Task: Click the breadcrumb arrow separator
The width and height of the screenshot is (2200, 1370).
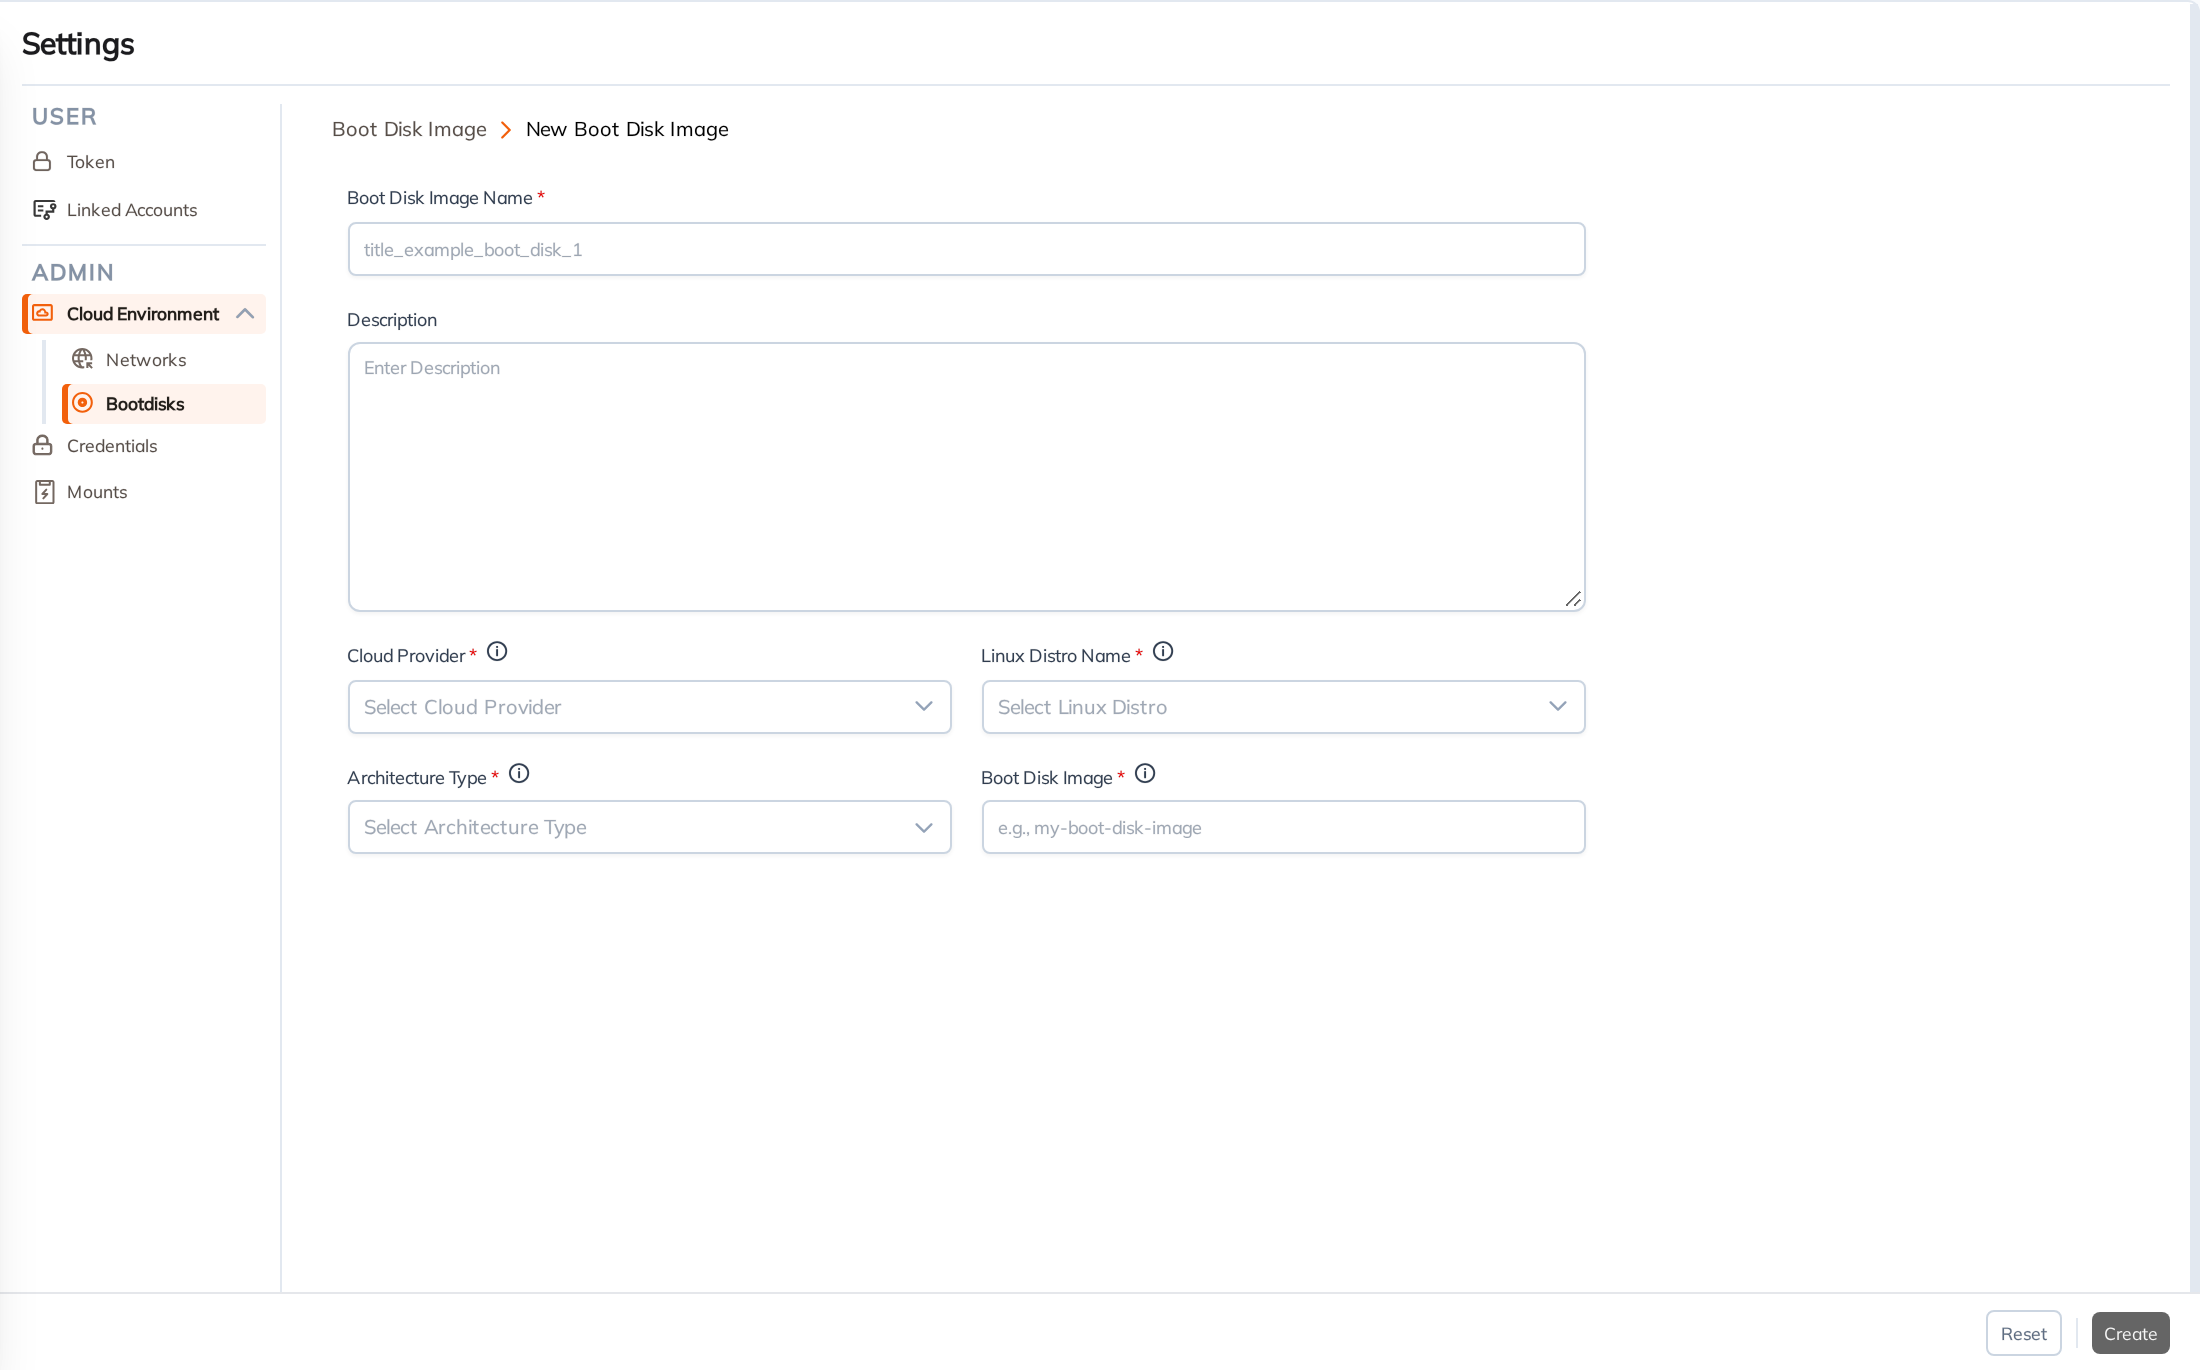Action: pyautogui.click(x=506, y=130)
